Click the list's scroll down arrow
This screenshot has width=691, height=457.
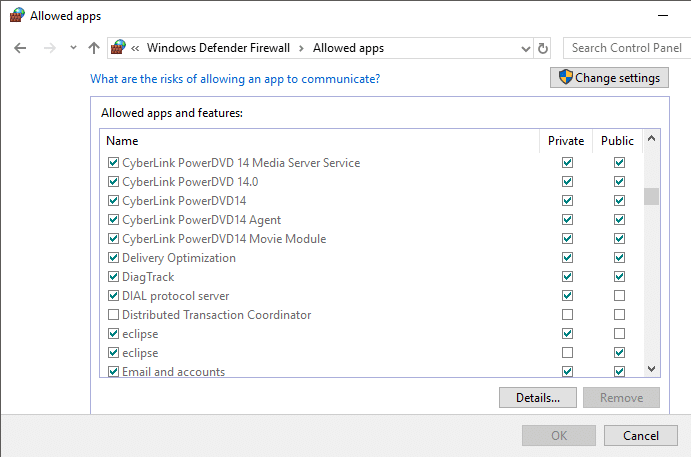651,368
